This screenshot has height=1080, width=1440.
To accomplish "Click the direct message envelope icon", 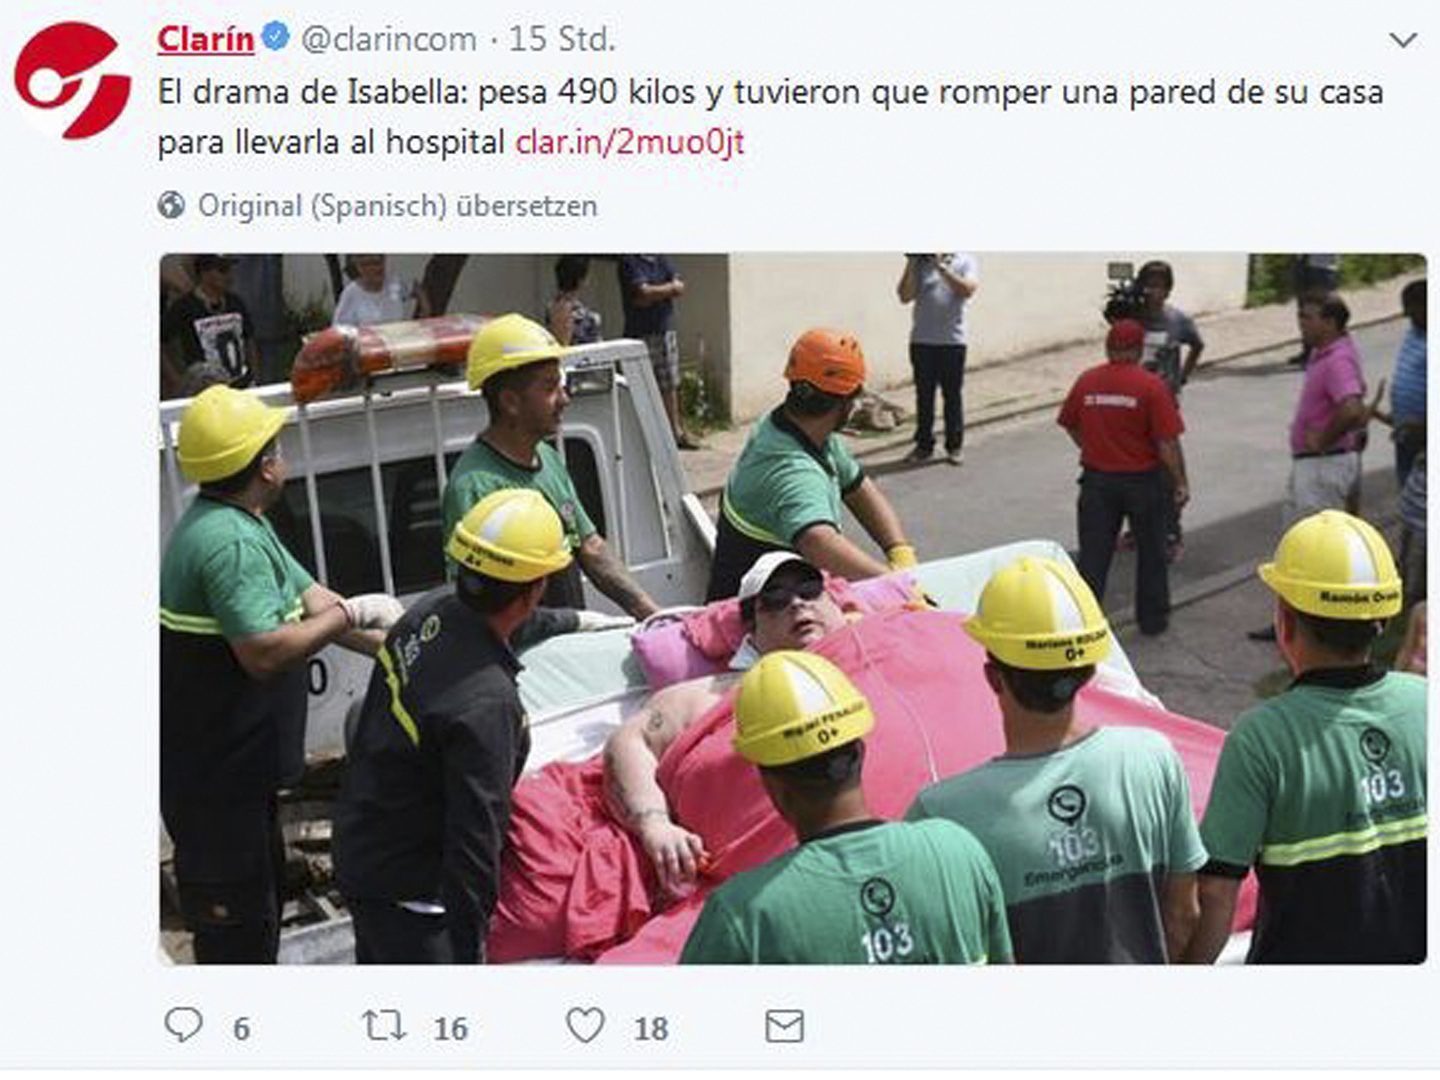I will pos(784,1026).
